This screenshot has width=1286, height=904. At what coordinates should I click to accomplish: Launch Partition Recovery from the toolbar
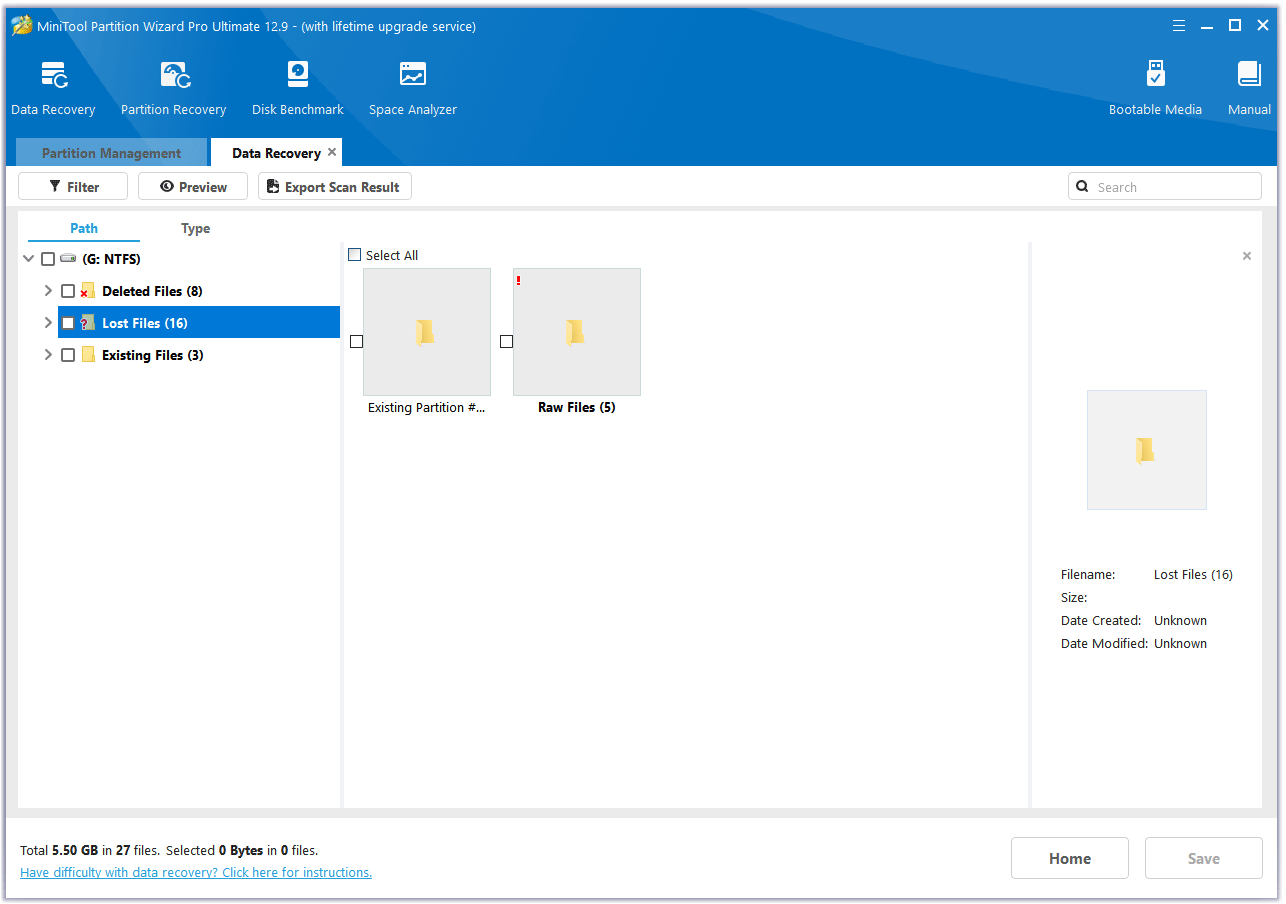pyautogui.click(x=173, y=76)
